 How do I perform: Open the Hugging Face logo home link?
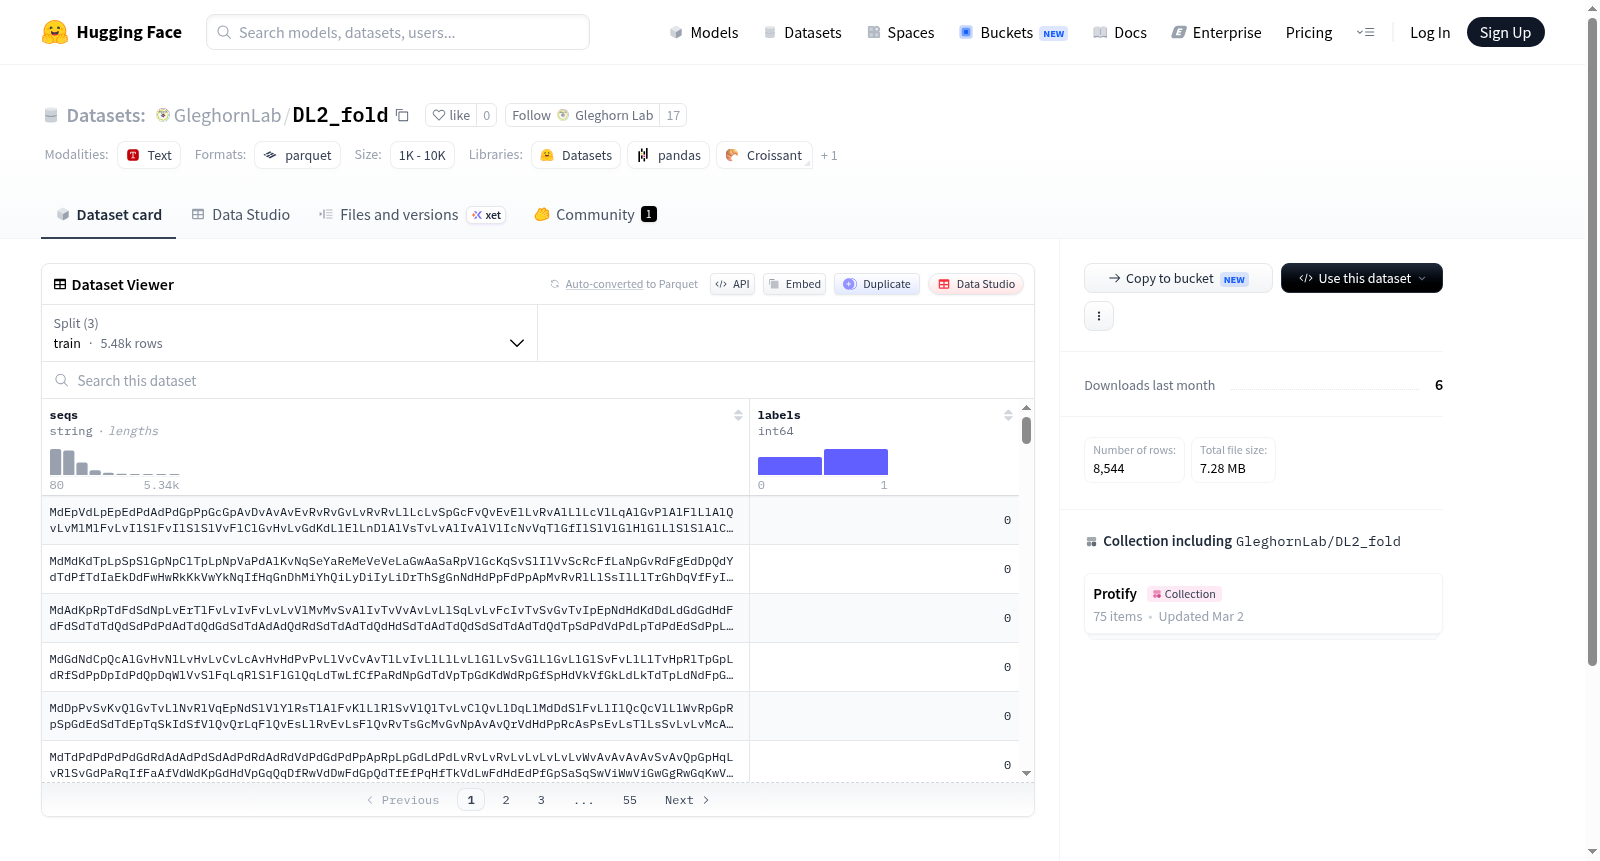[x=112, y=32]
